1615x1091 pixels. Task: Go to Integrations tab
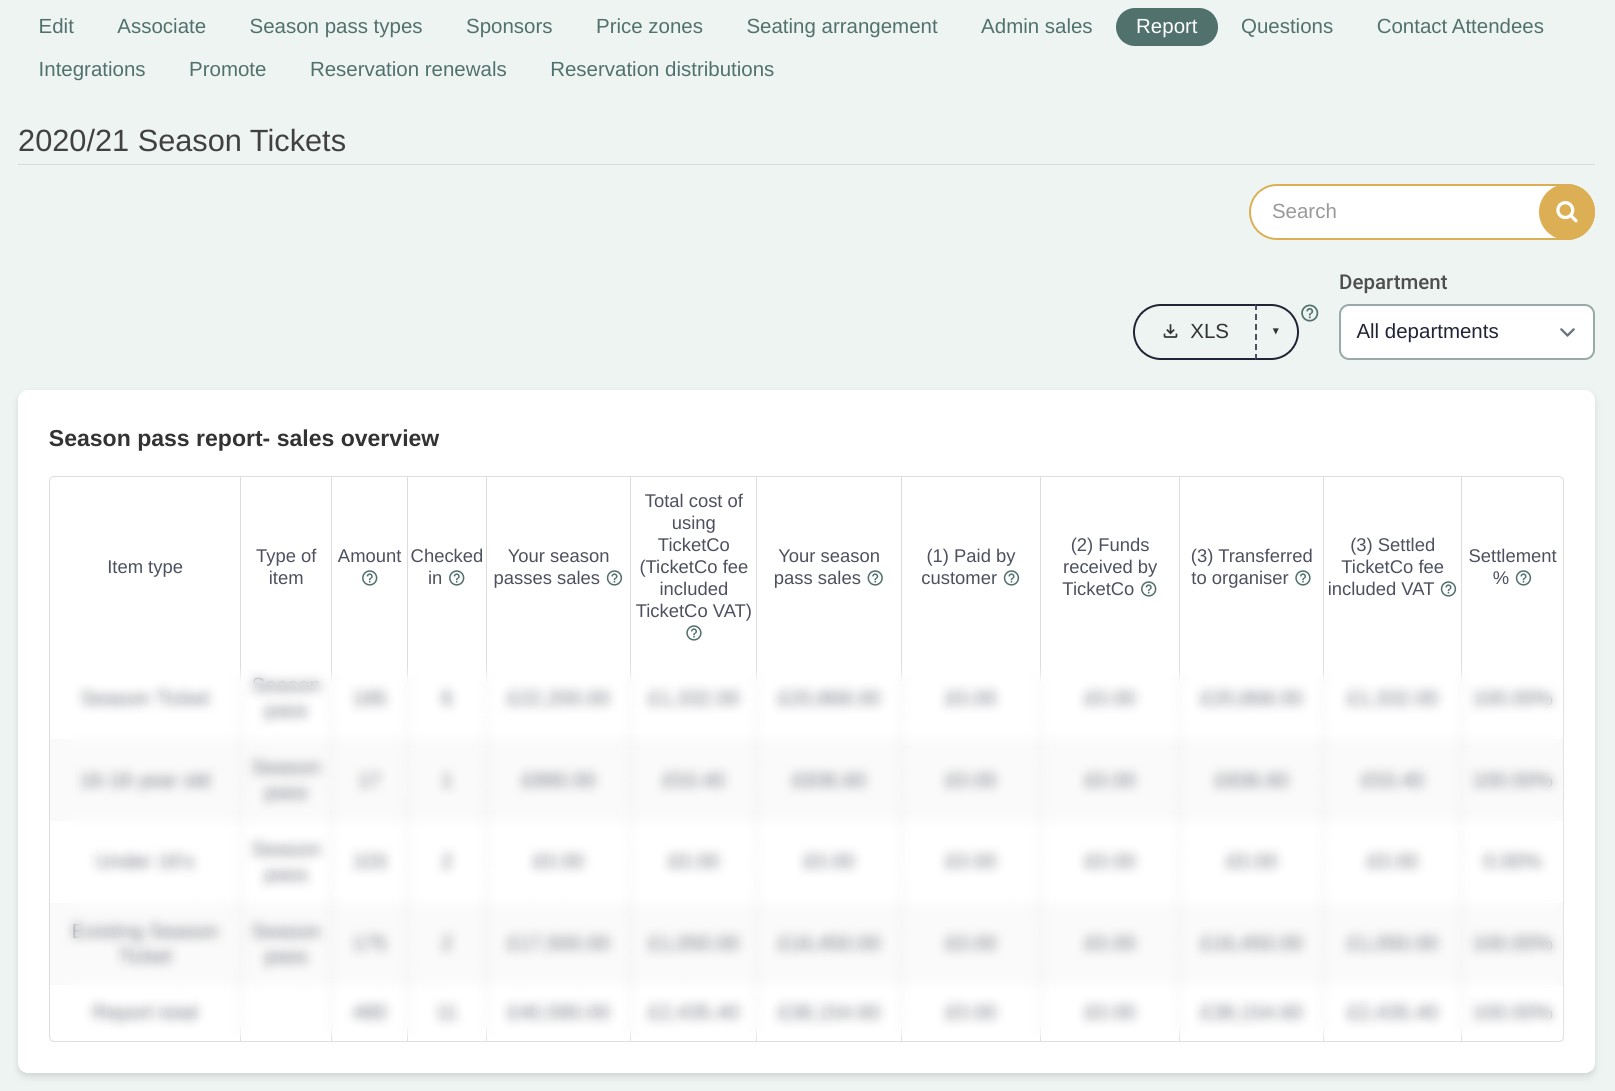tap(92, 70)
